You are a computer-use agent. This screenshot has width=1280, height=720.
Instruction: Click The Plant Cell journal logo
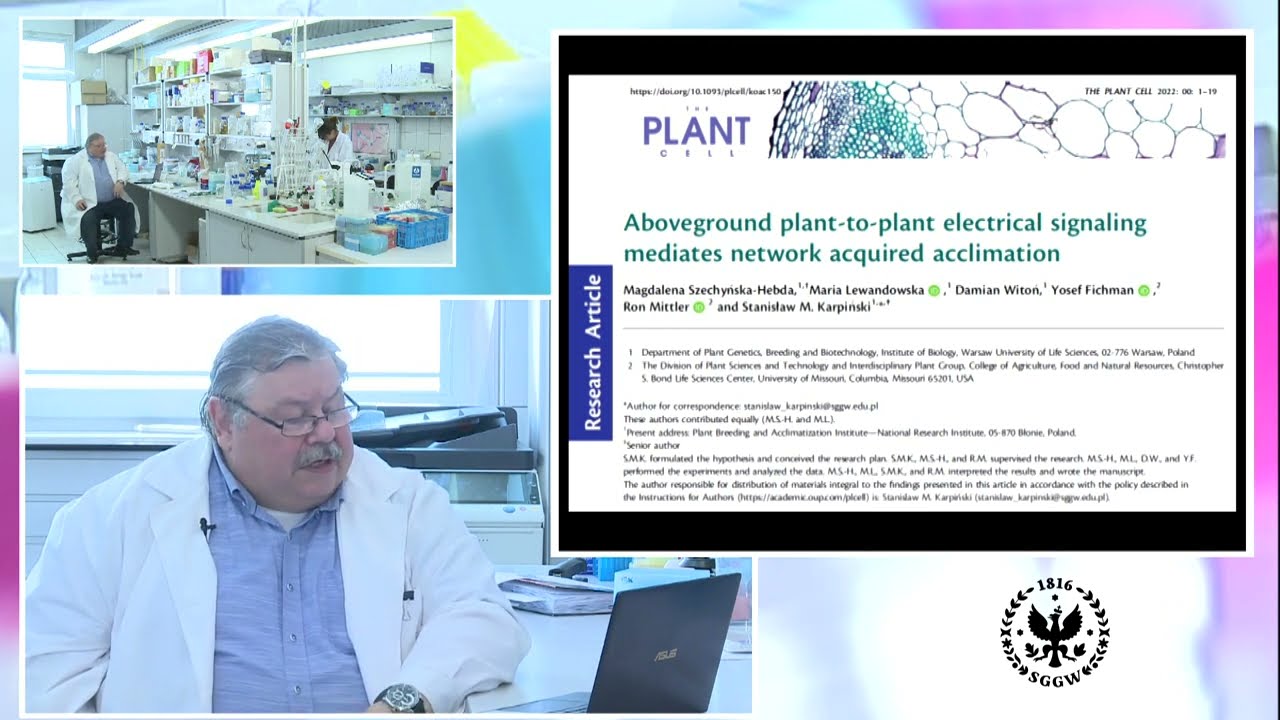point(696,131)
